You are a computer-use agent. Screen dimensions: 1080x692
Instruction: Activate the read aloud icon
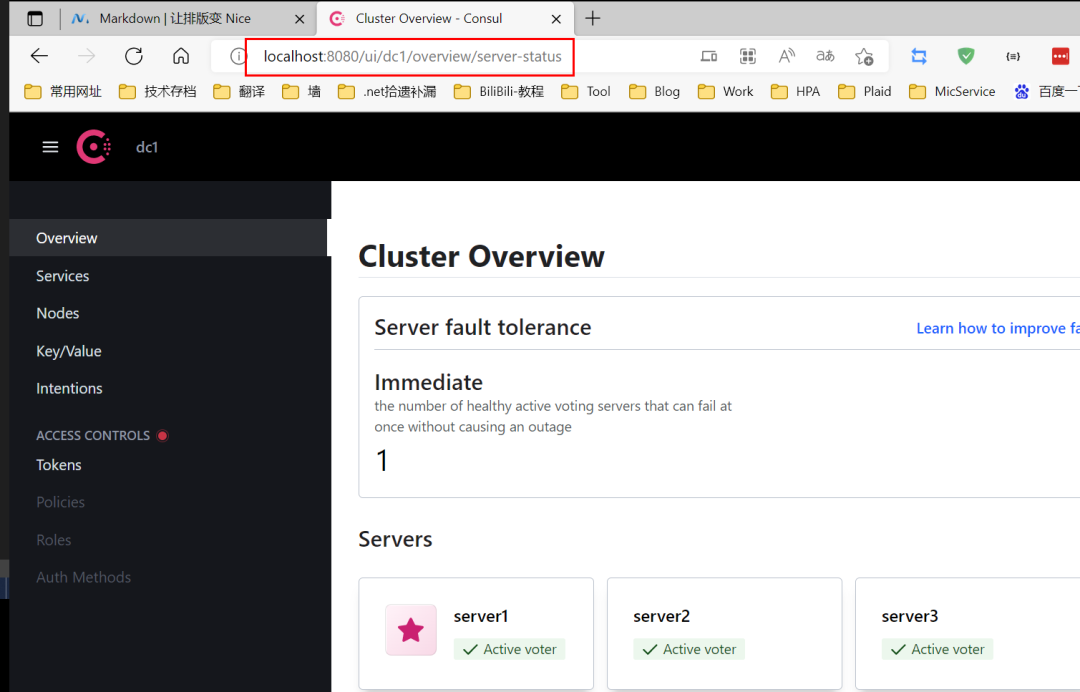(x=786, y=56)
